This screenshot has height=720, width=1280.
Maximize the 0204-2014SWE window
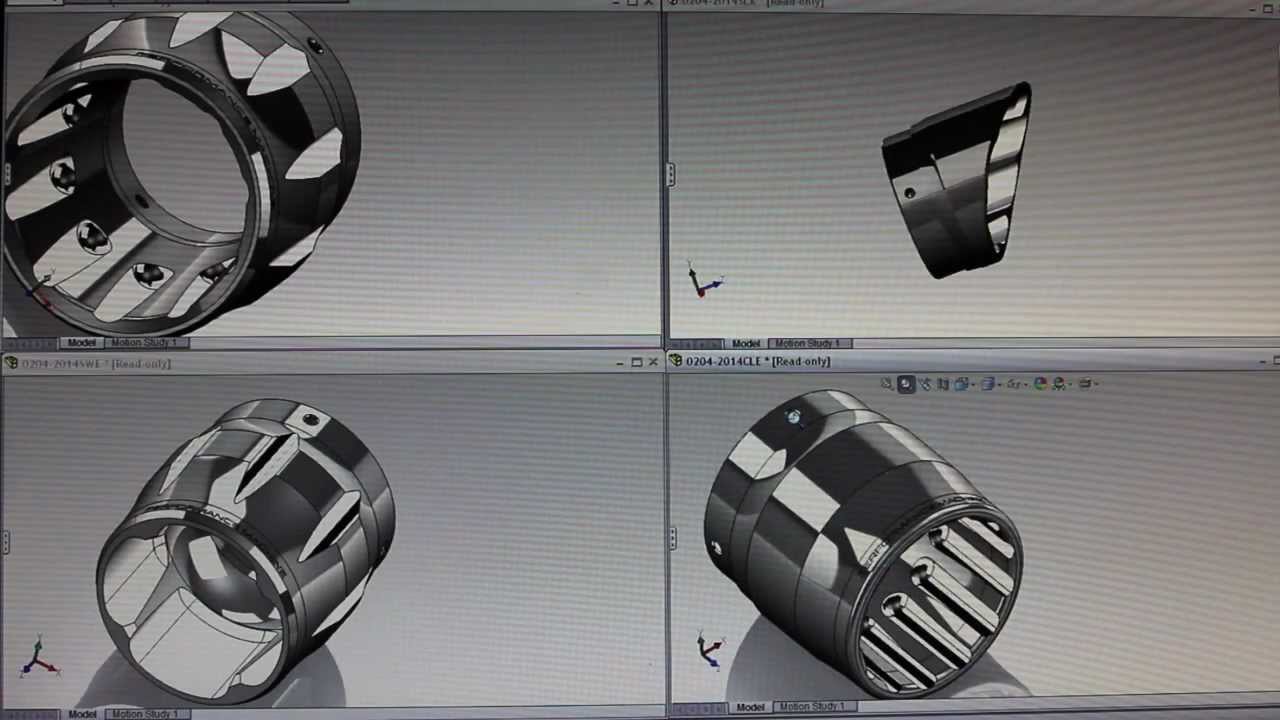point(636,362)
